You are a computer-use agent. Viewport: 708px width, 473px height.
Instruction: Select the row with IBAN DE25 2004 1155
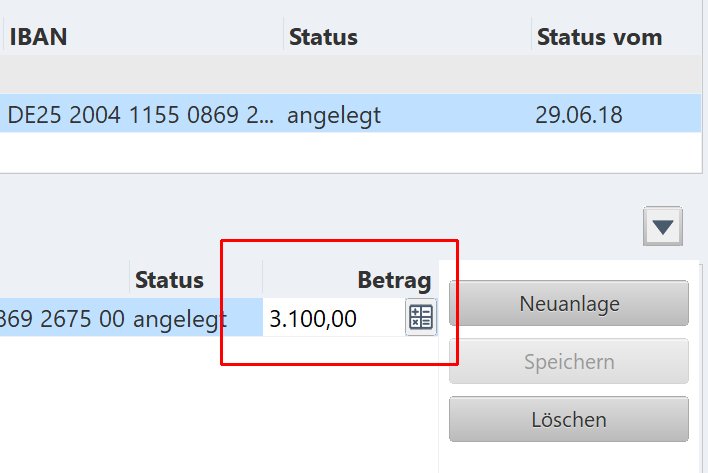[350, 113]
